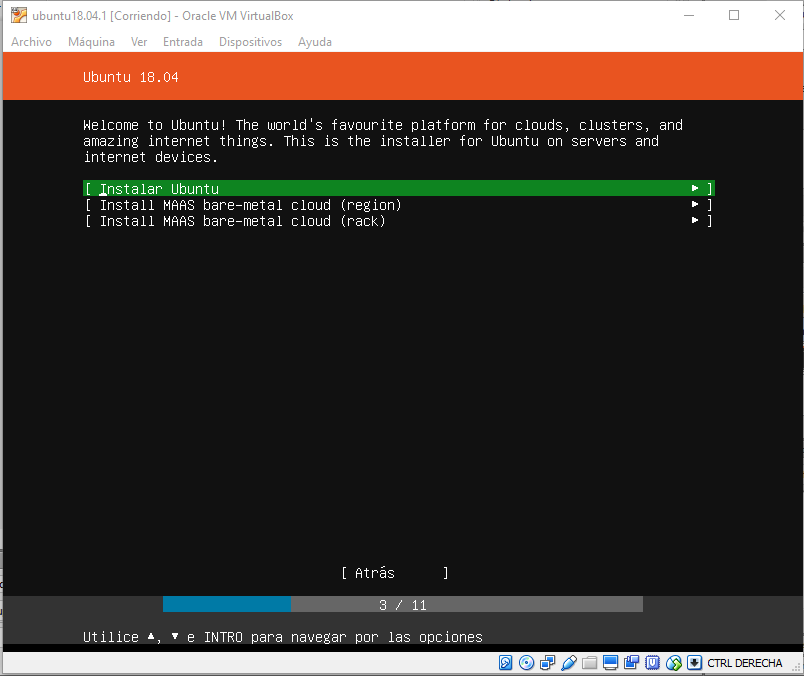Screen dimensions: 804x676
Task: Click the Welcome to Ubuntu paragraph
Action: pyautogui.click(x=383, y=141)
